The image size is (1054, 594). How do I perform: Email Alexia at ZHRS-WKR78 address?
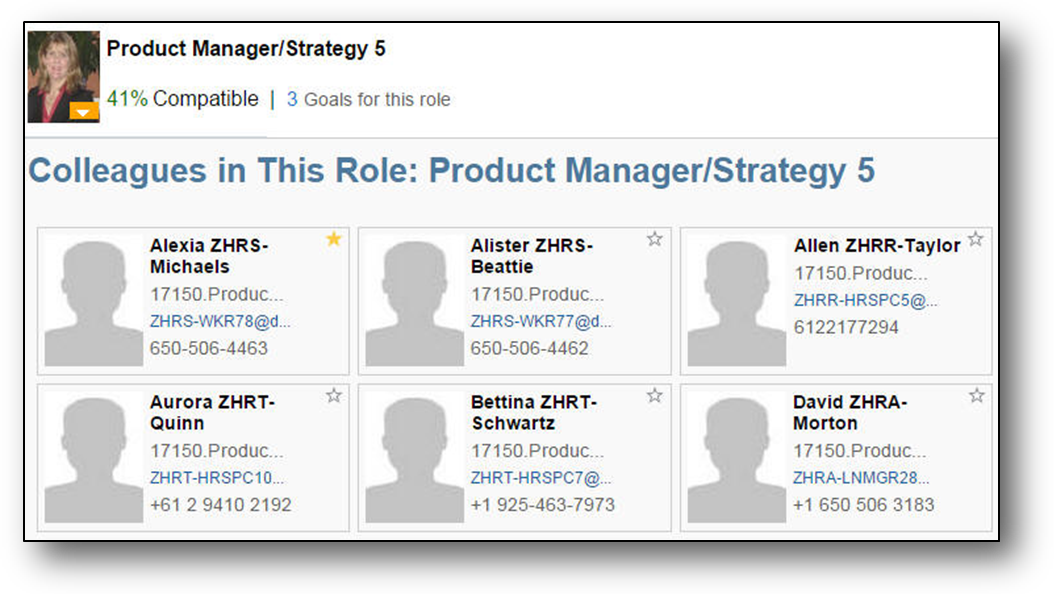pyautogui.click(x=220, y=322)
